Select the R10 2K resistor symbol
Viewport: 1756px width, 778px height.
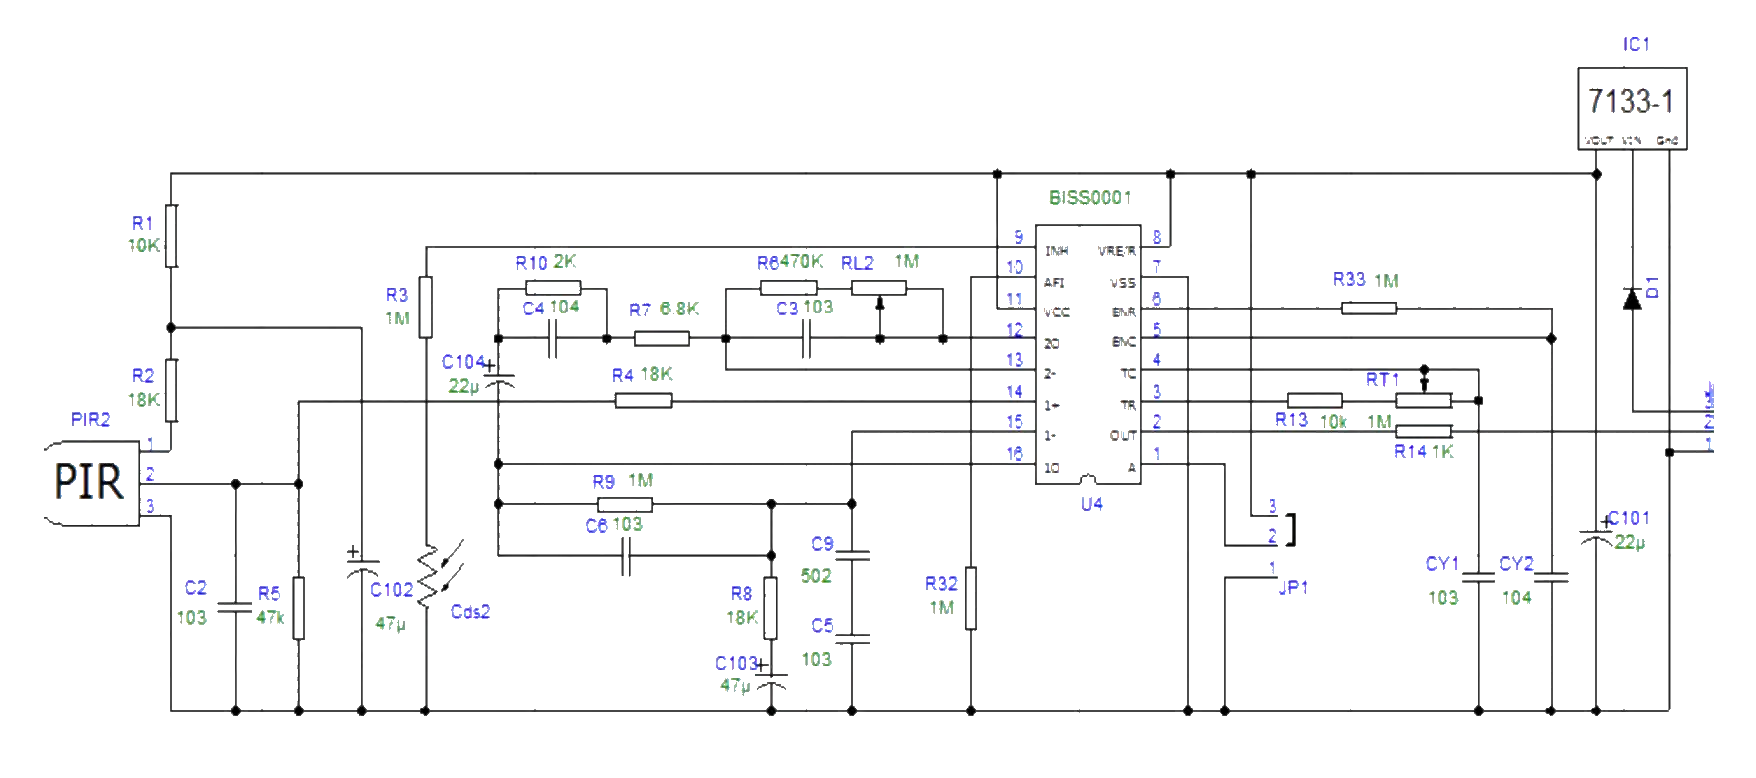553,288
